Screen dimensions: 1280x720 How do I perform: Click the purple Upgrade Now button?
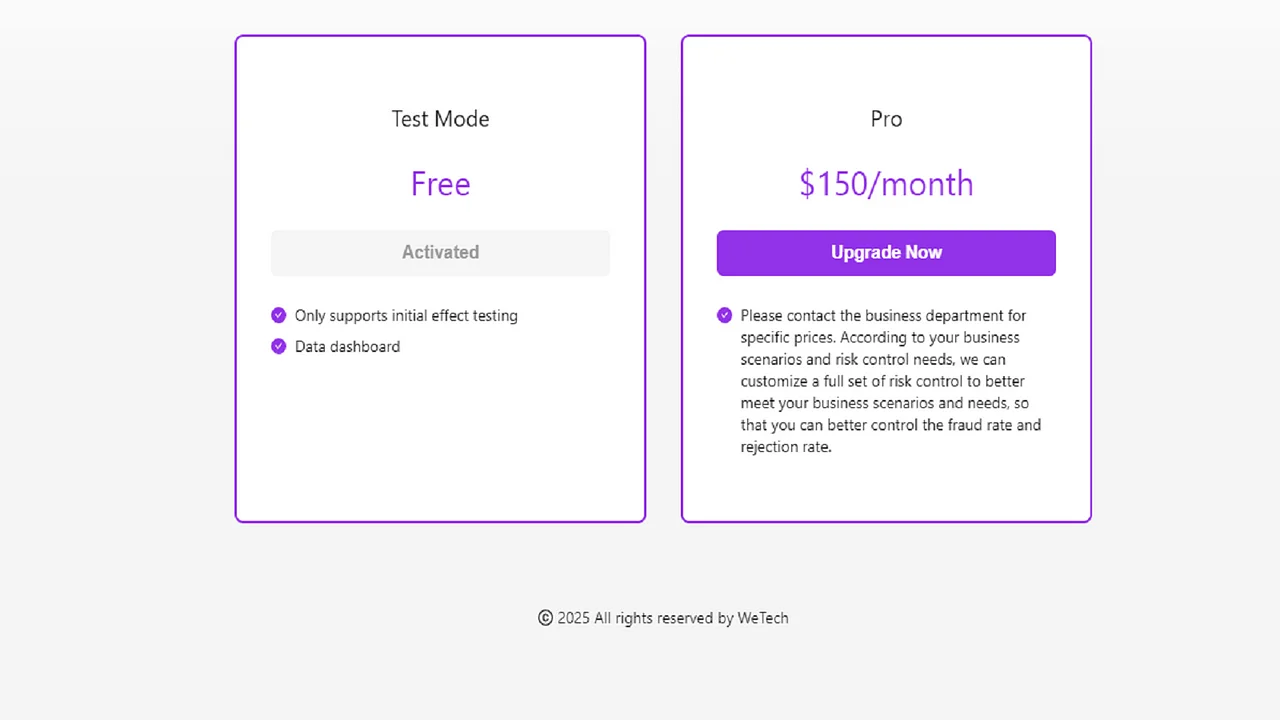click(x=886, y=253)
